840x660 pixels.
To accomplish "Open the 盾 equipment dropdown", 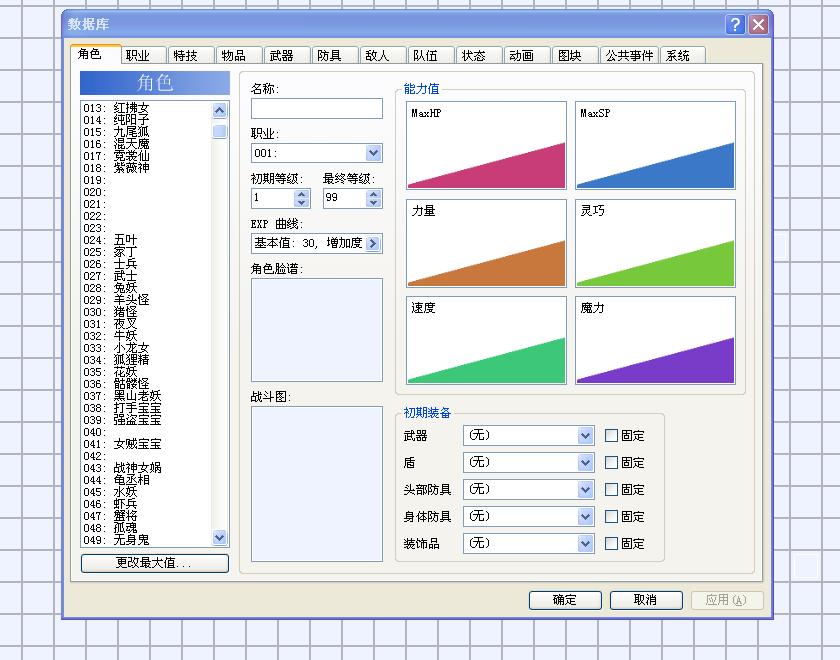I will (586, 462).
